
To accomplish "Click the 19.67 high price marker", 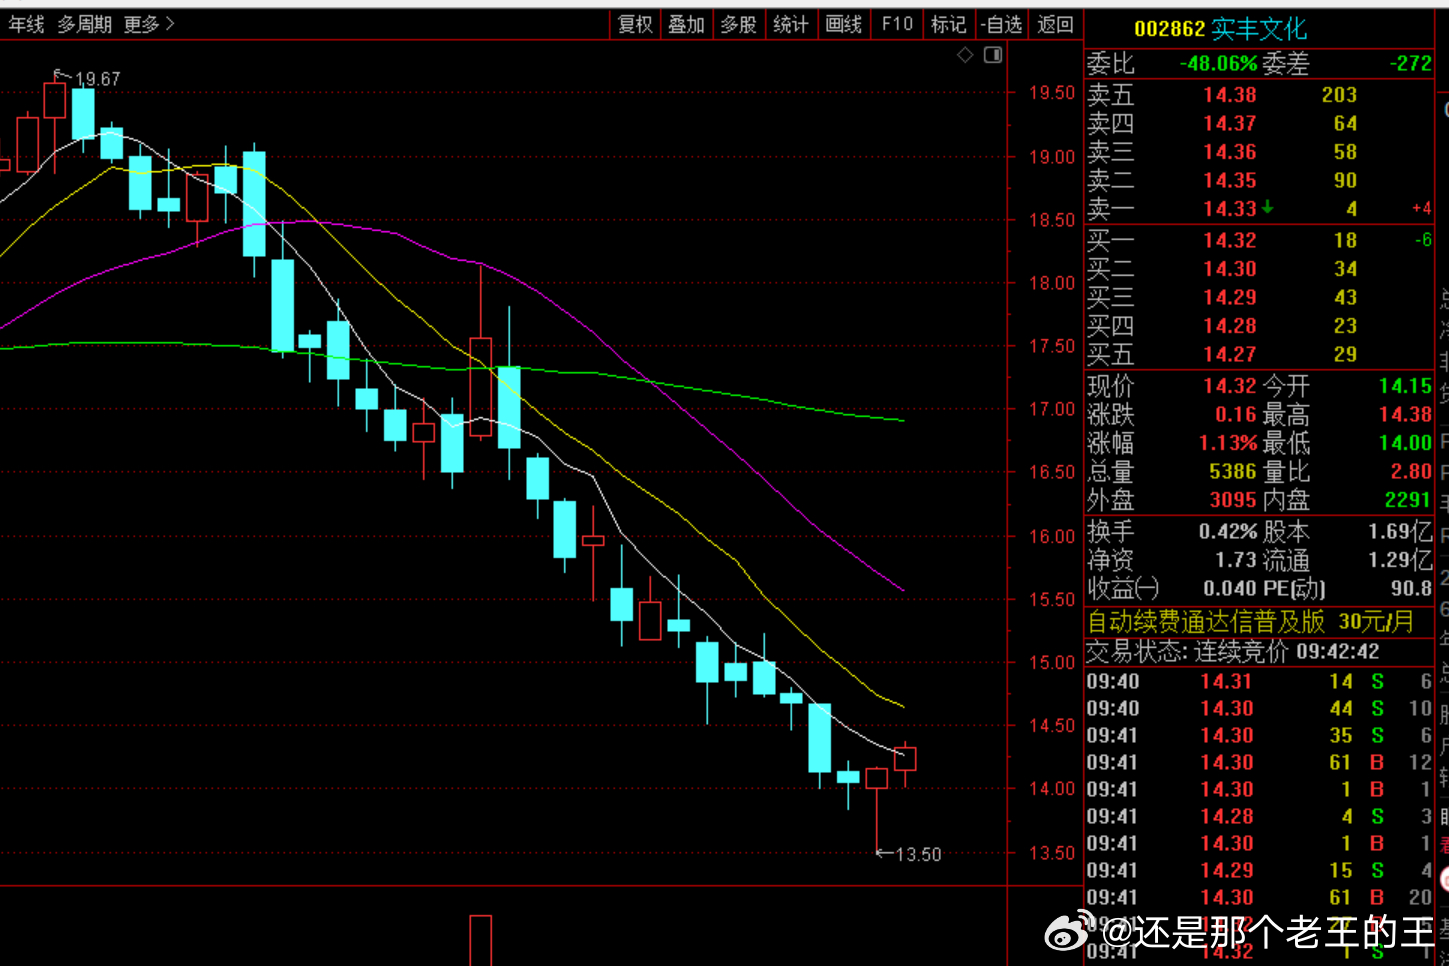I will tap(97, 79).
